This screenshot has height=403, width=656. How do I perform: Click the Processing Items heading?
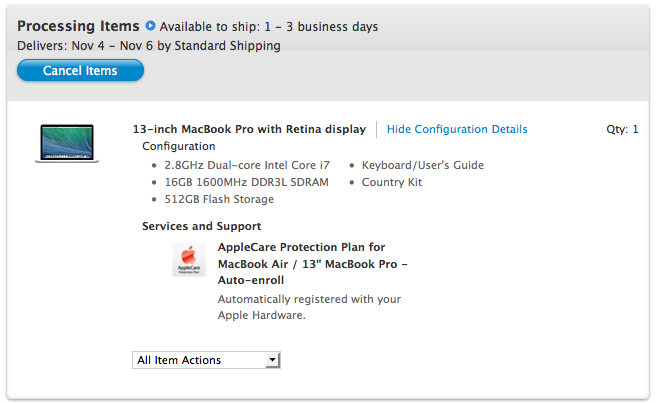pos(78,26)
